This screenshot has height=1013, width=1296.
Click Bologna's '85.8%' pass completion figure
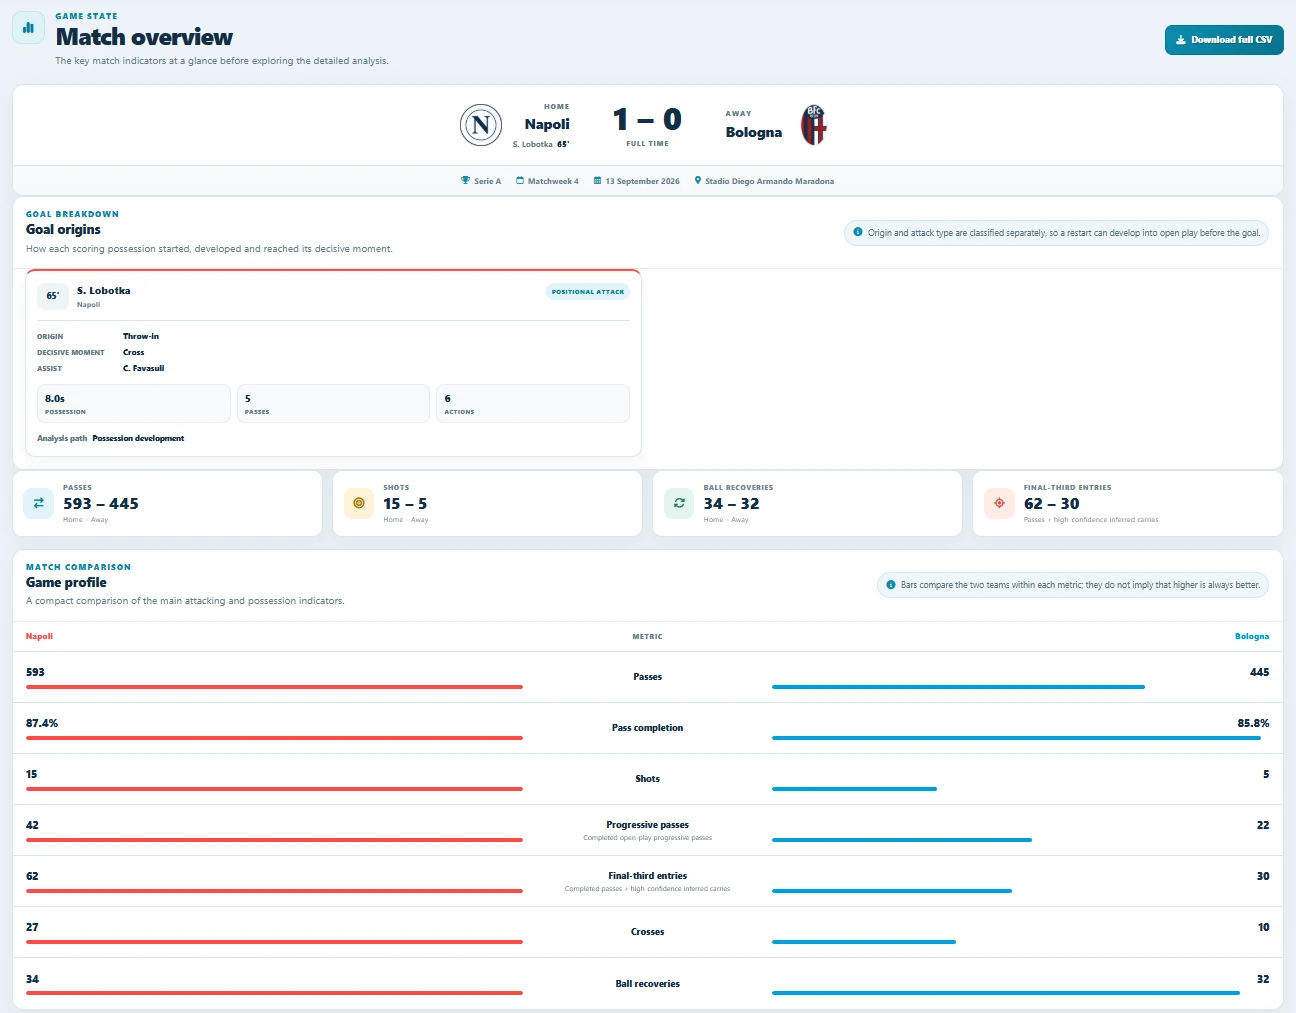[1253, 723]
